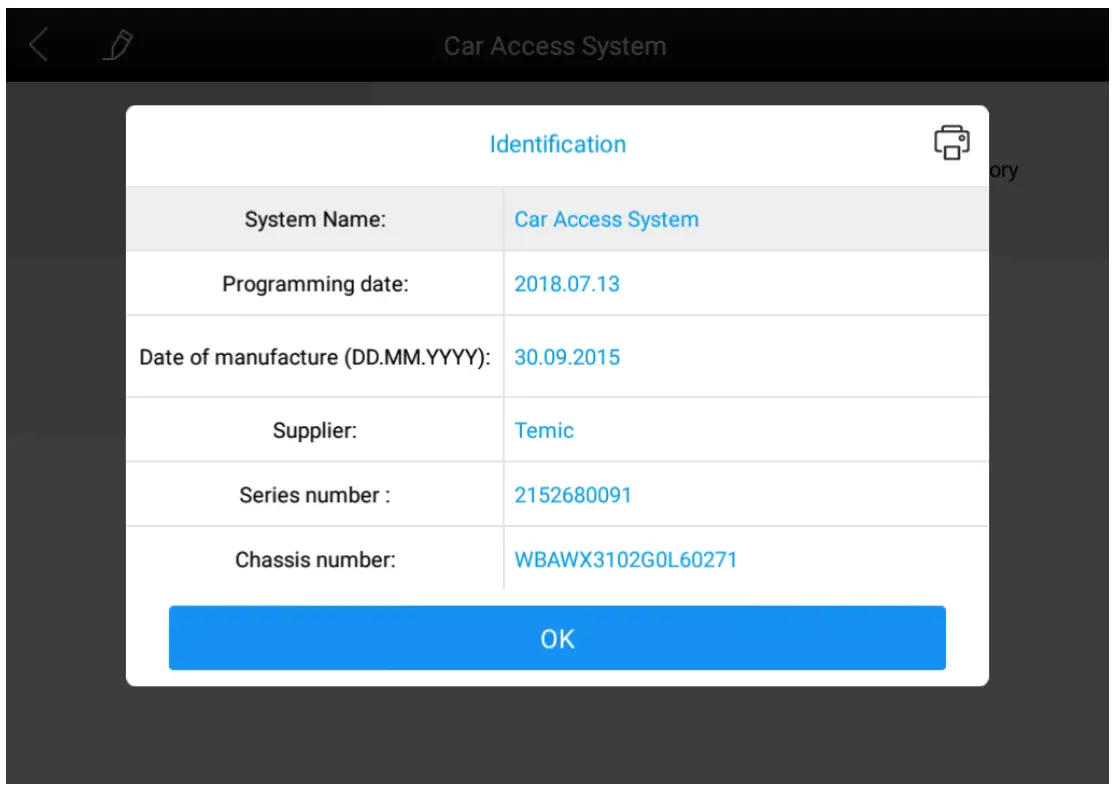Tap the edit pen symbol in dark header
Viewport: 1114px width, 790px height.
click(117, 44)
